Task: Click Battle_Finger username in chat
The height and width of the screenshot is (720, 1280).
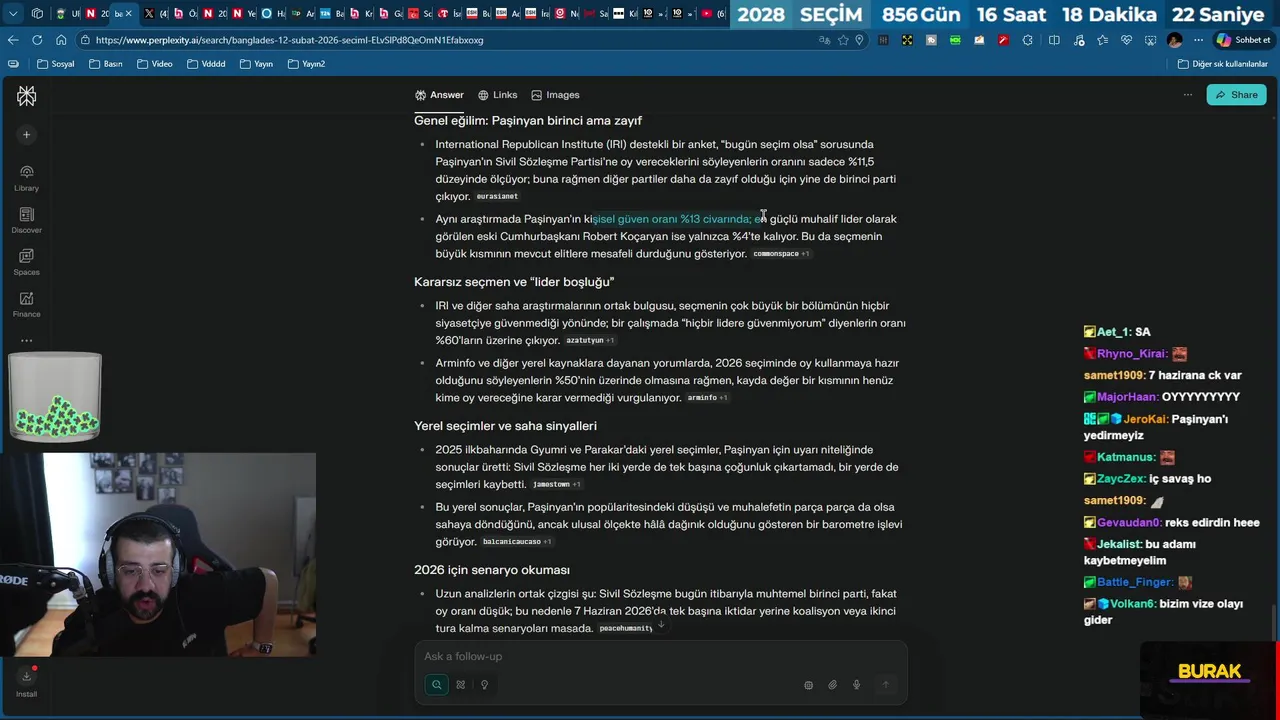Action: coord(1134,582)
